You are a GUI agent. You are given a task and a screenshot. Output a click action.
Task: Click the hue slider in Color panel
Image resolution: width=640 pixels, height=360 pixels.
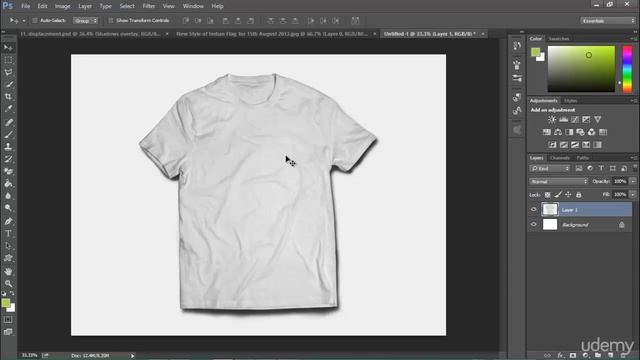(627, 69)
